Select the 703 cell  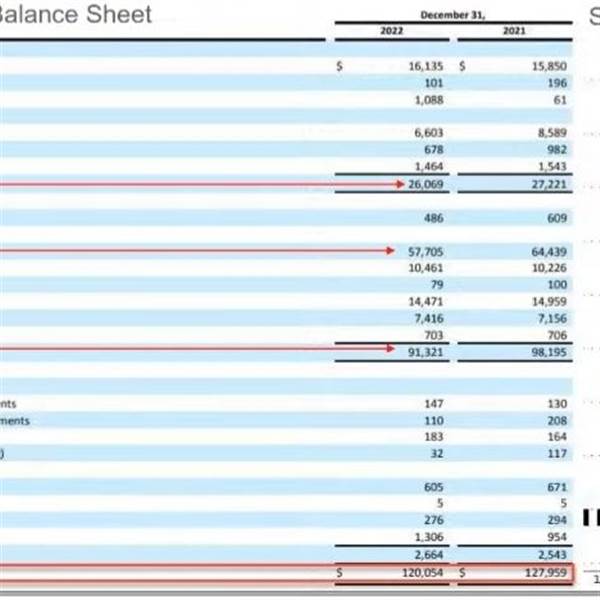434,336
